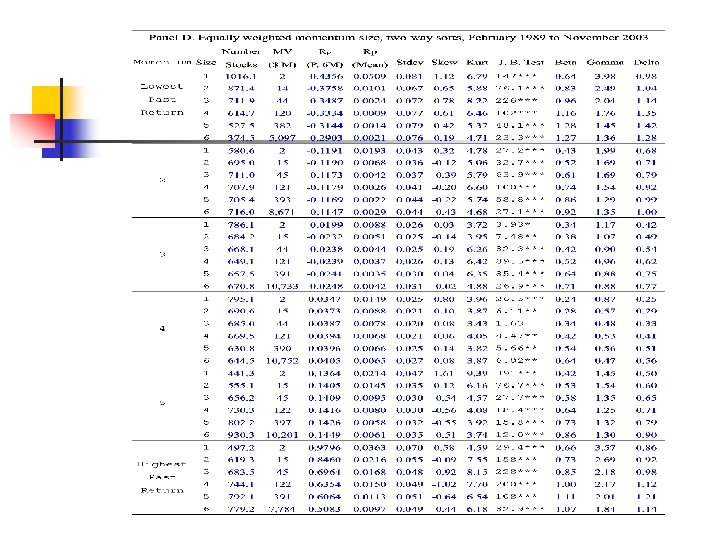Viewport: 720px width, 540px height.
Task: Select the 0.076 Stdev value
Action: (x=410, y=138)
